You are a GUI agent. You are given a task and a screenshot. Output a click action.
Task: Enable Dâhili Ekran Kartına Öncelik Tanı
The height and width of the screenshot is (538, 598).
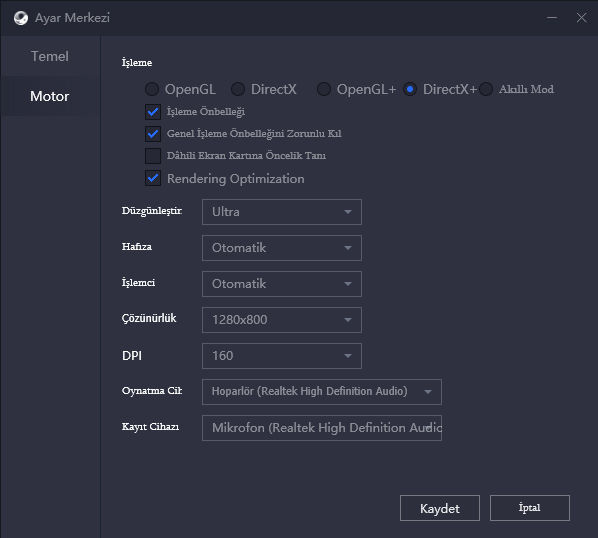coord(153,156)
